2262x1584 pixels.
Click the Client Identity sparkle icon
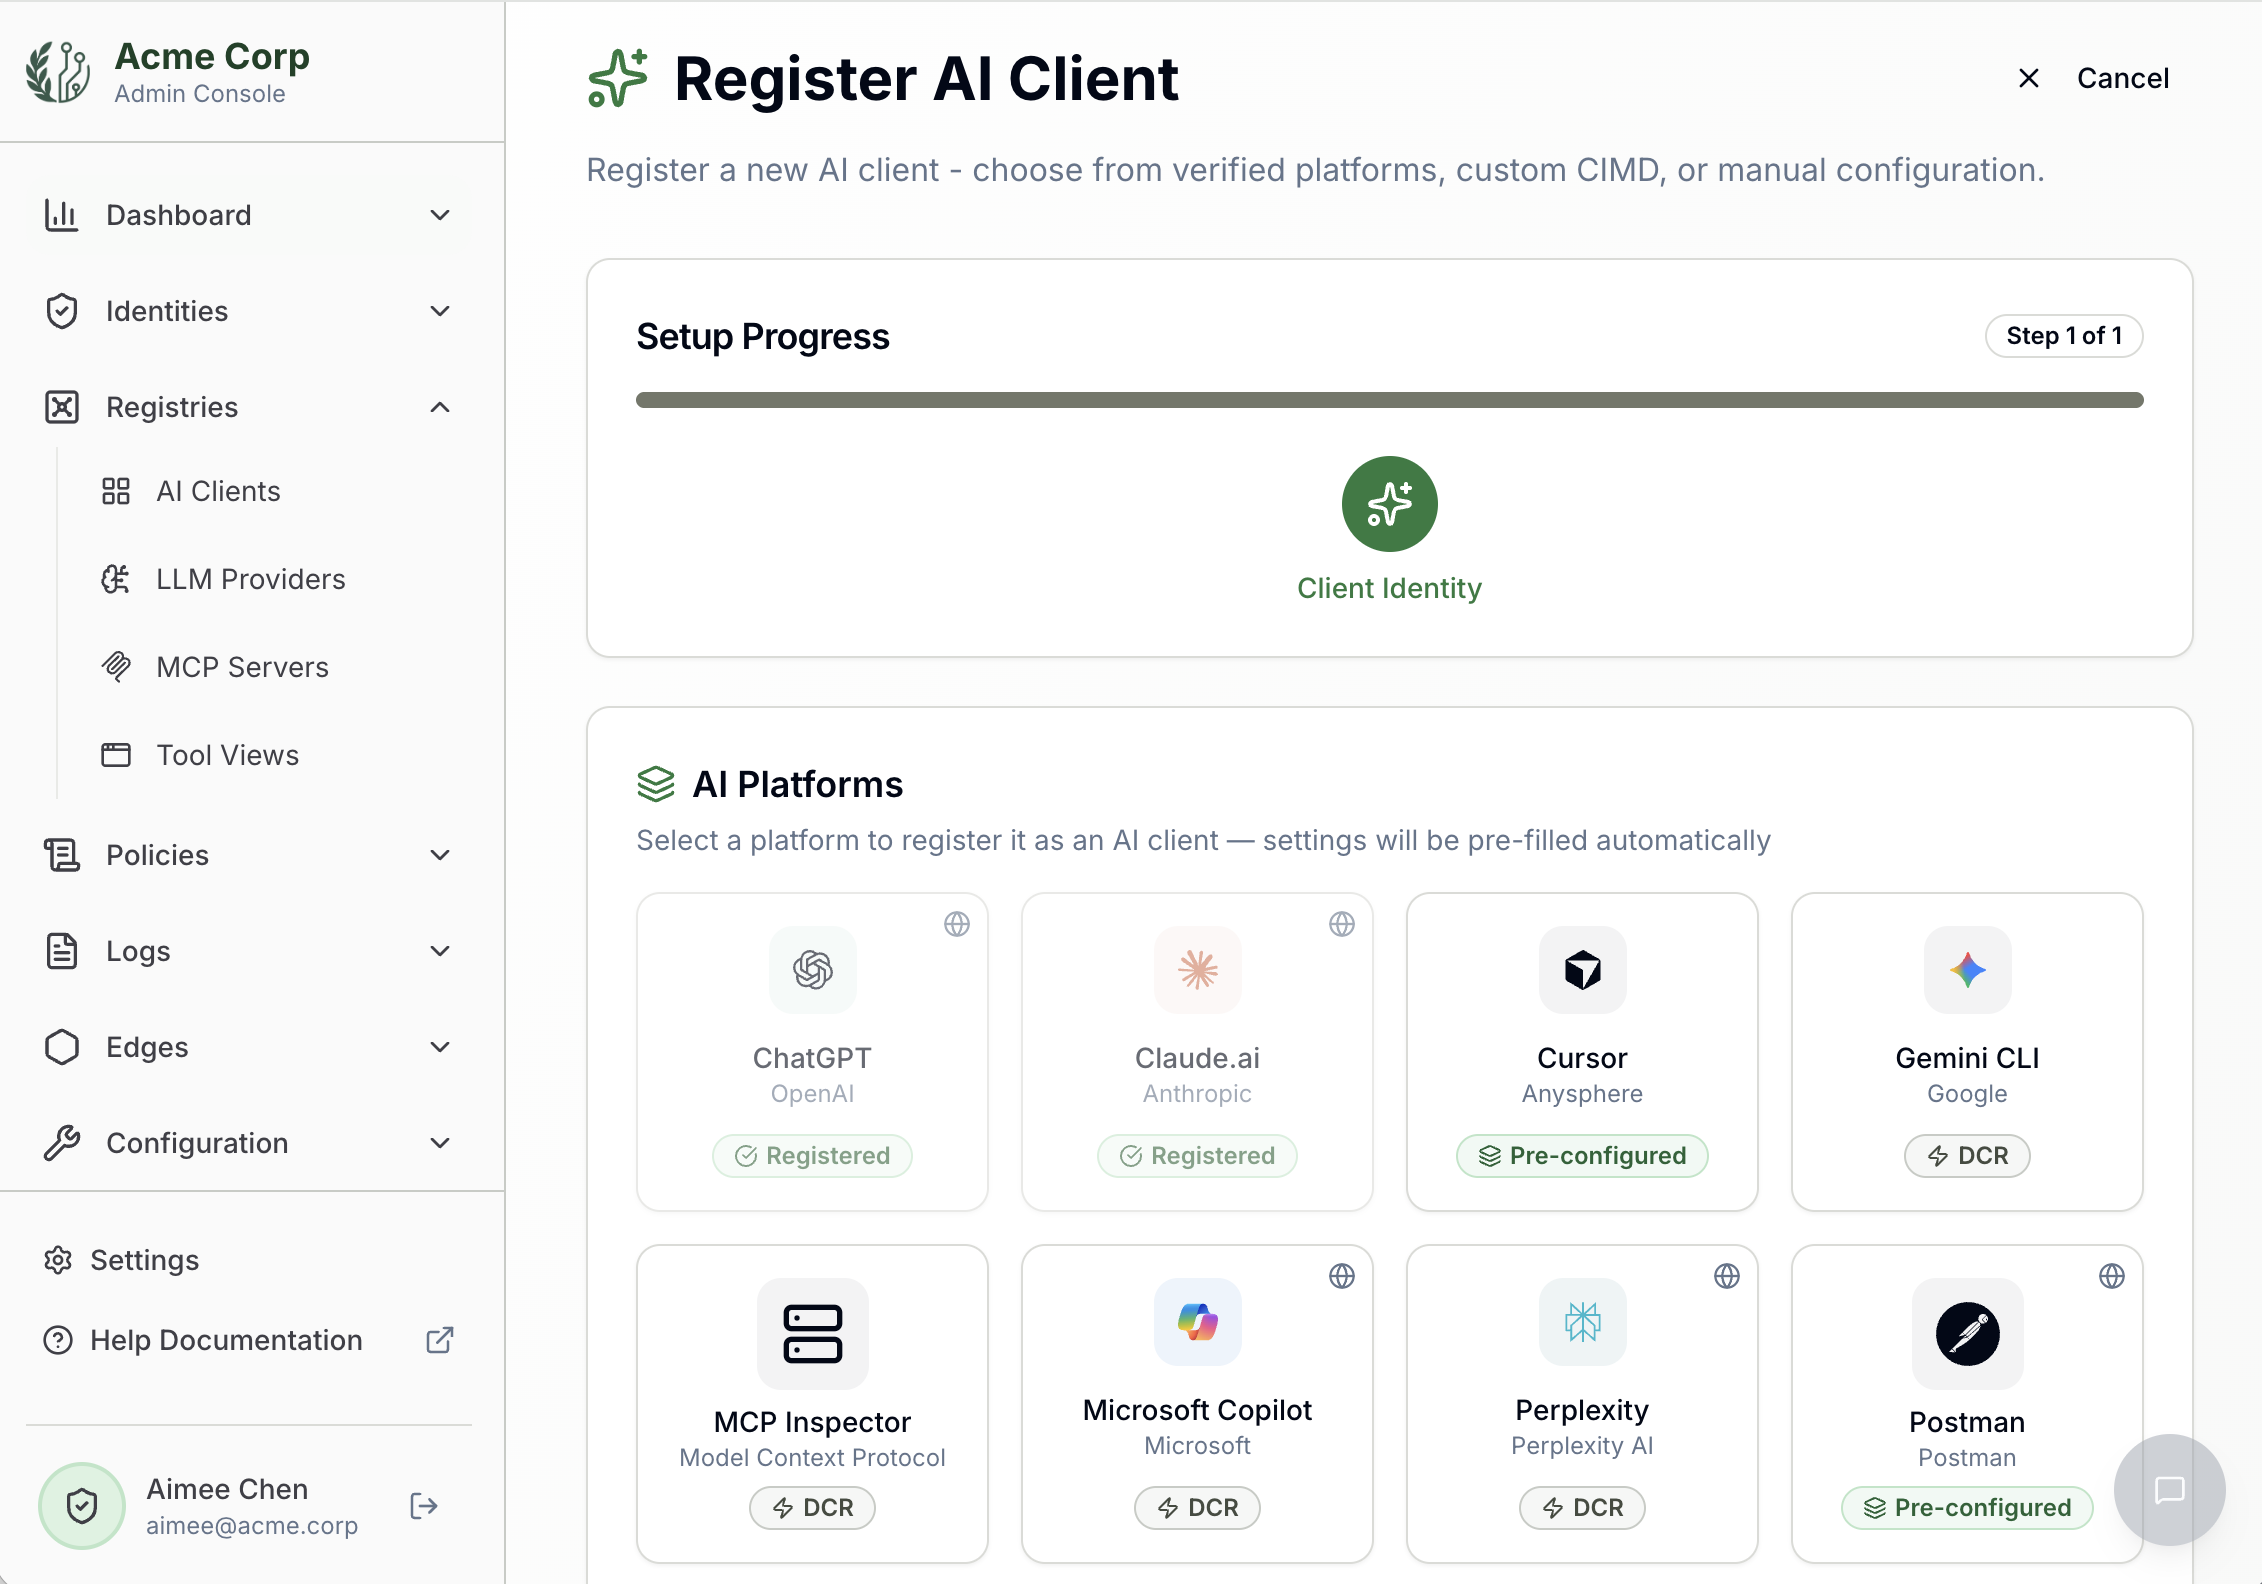click(1389, 504)
